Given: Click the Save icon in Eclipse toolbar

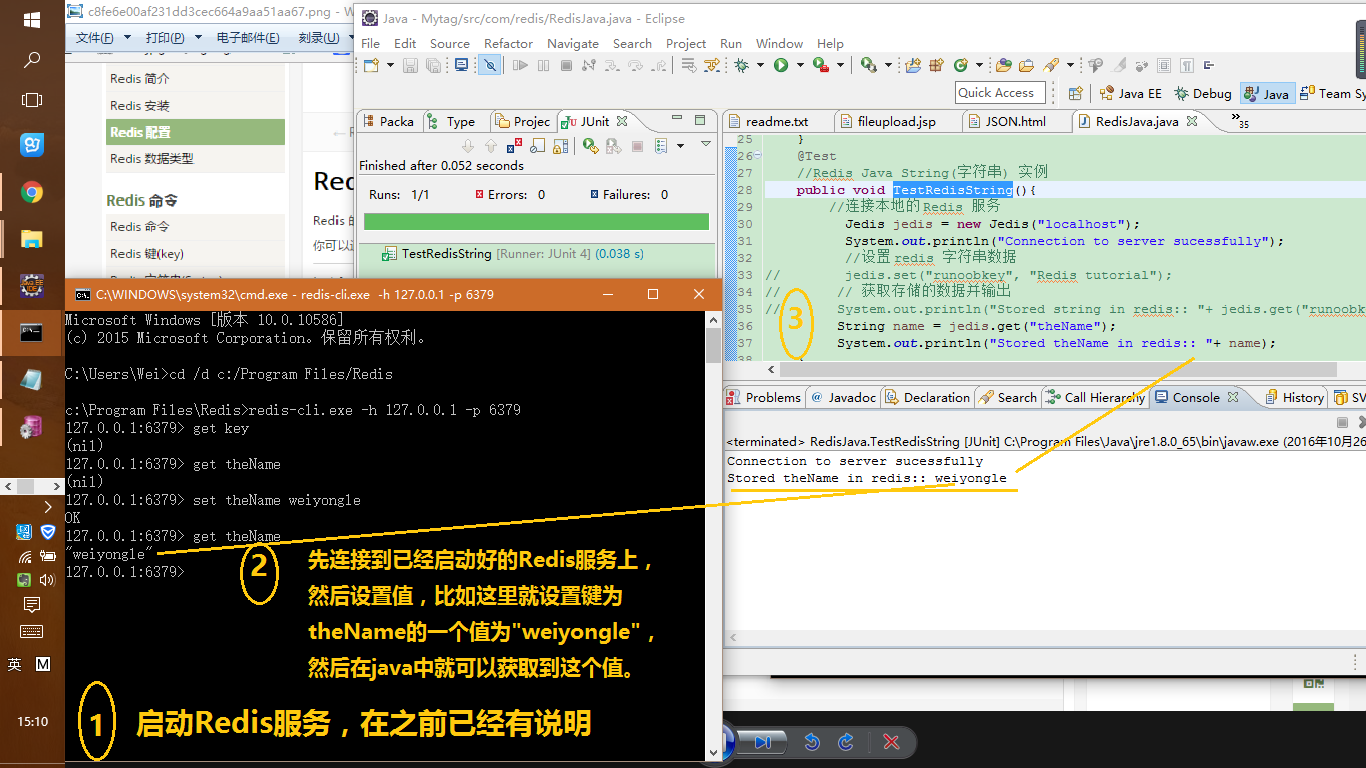Looking at the screenshot, I should tap(410, 65).
